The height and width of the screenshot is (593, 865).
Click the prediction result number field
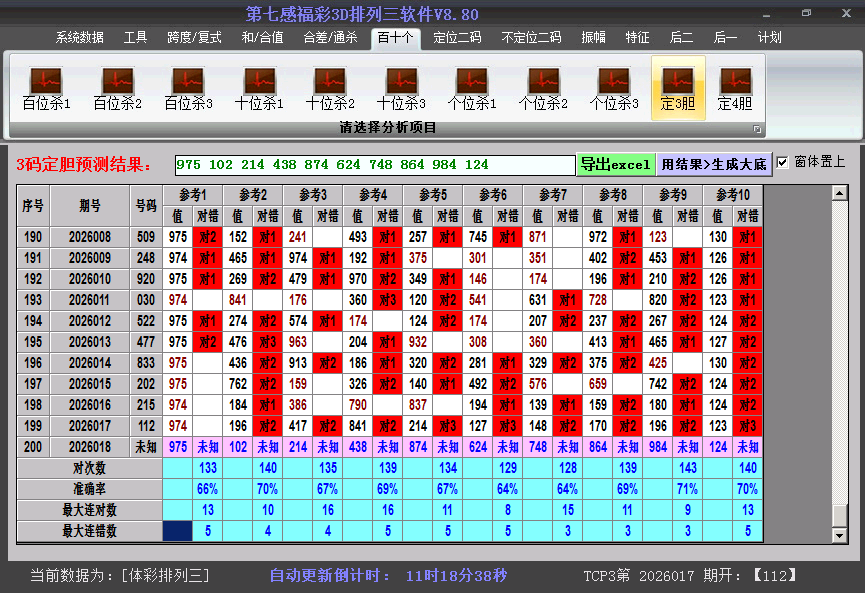tap(374, 165)
